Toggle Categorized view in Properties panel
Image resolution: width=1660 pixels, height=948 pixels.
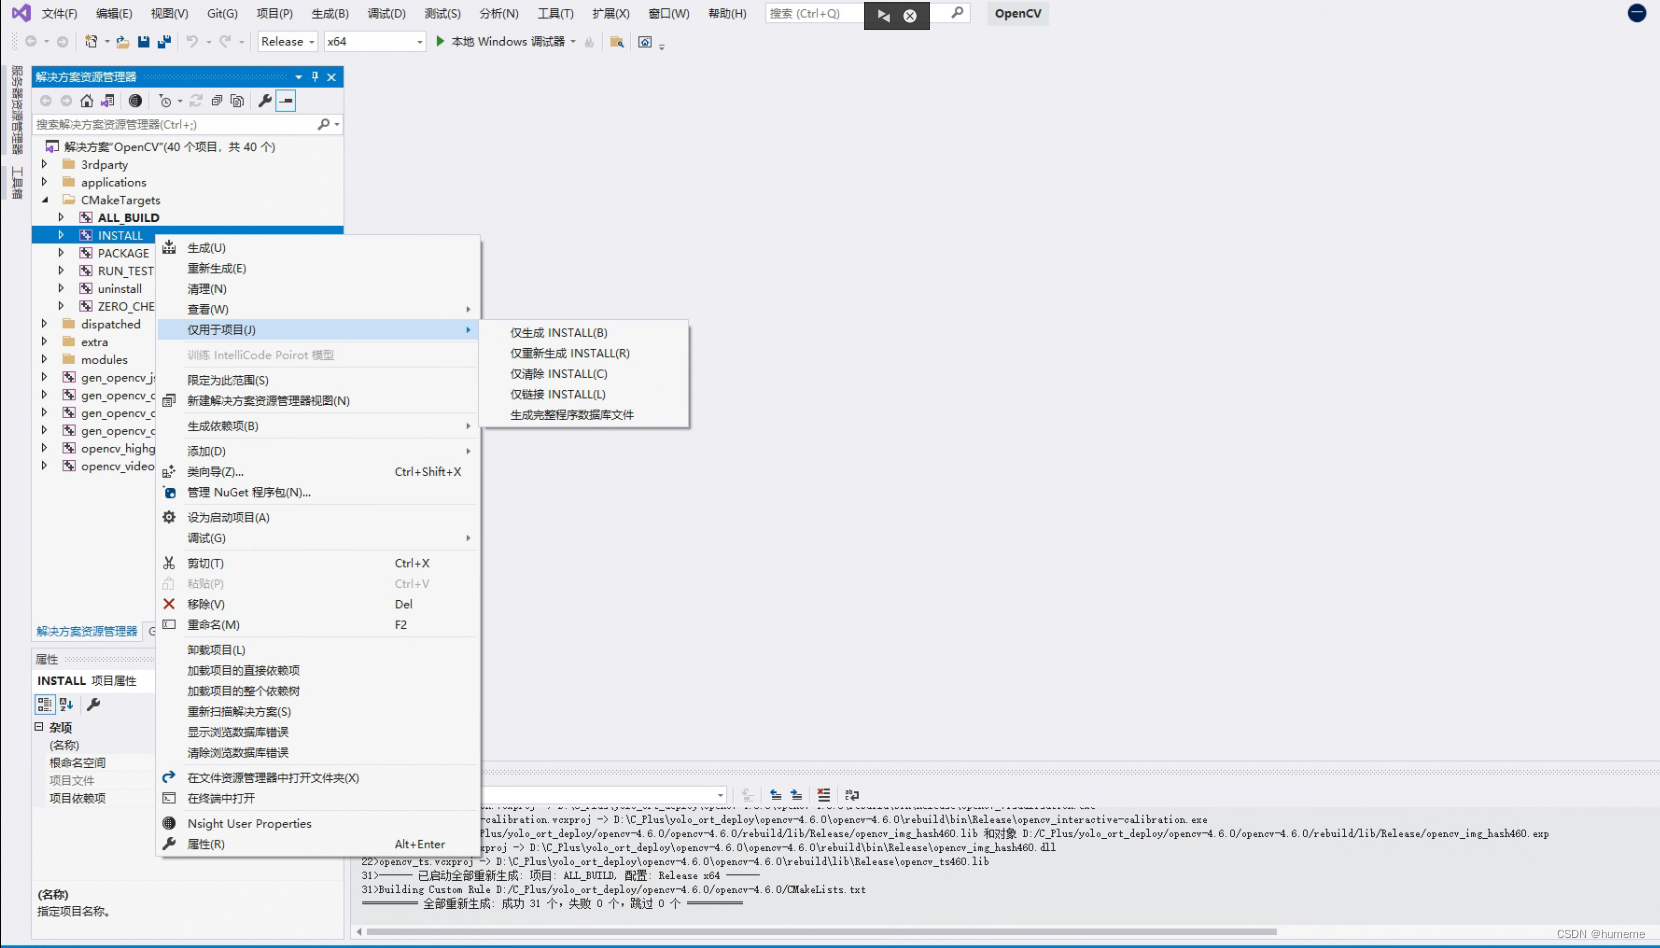coord(45,704)
